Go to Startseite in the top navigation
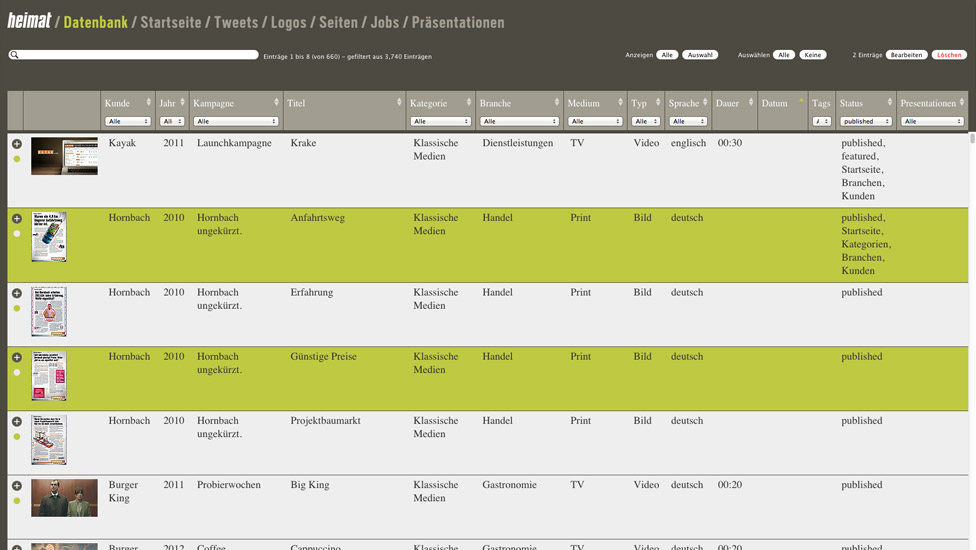This screenshot has width=976, height=550. (171, 22)
